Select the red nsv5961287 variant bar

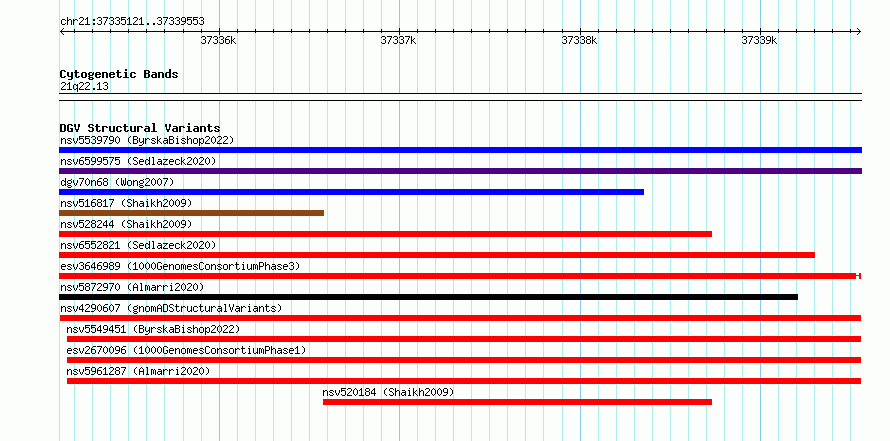tap(464, 381)
